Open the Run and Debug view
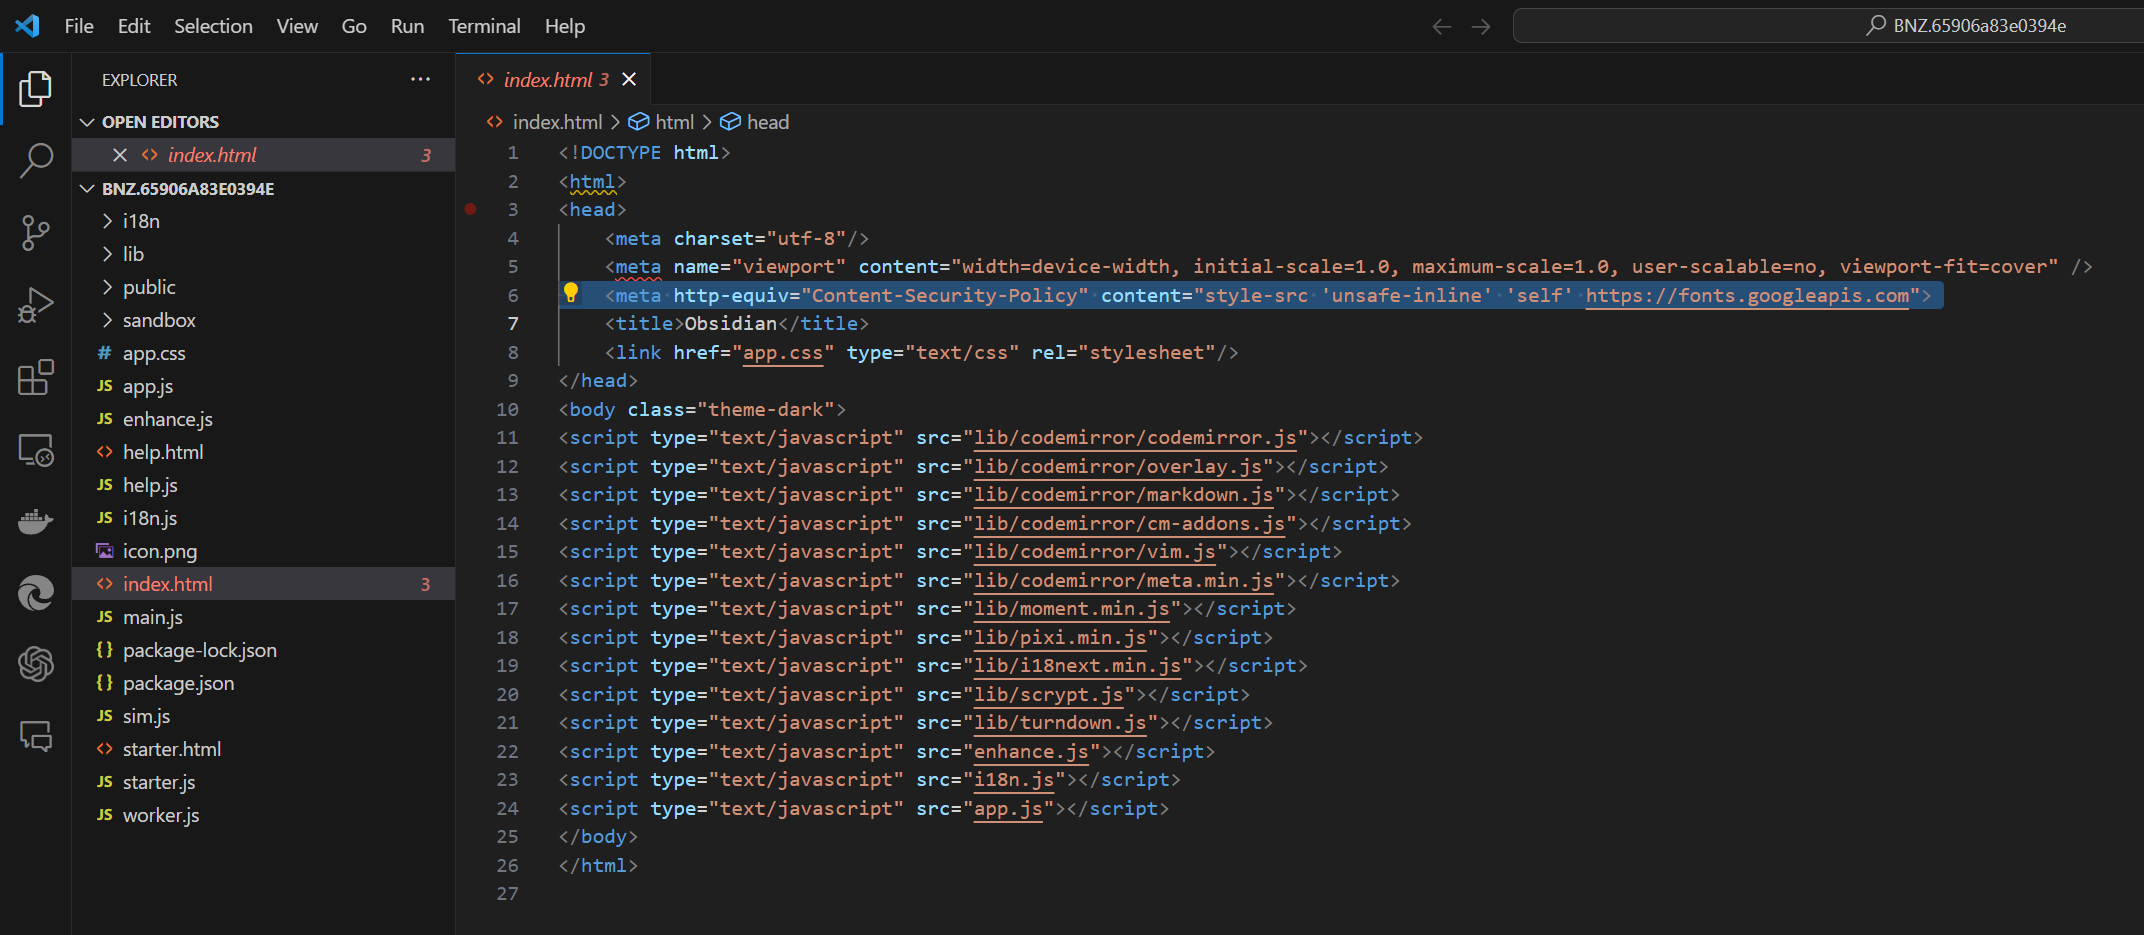This screenshot has width=2144, height=935. pos(36,305)
